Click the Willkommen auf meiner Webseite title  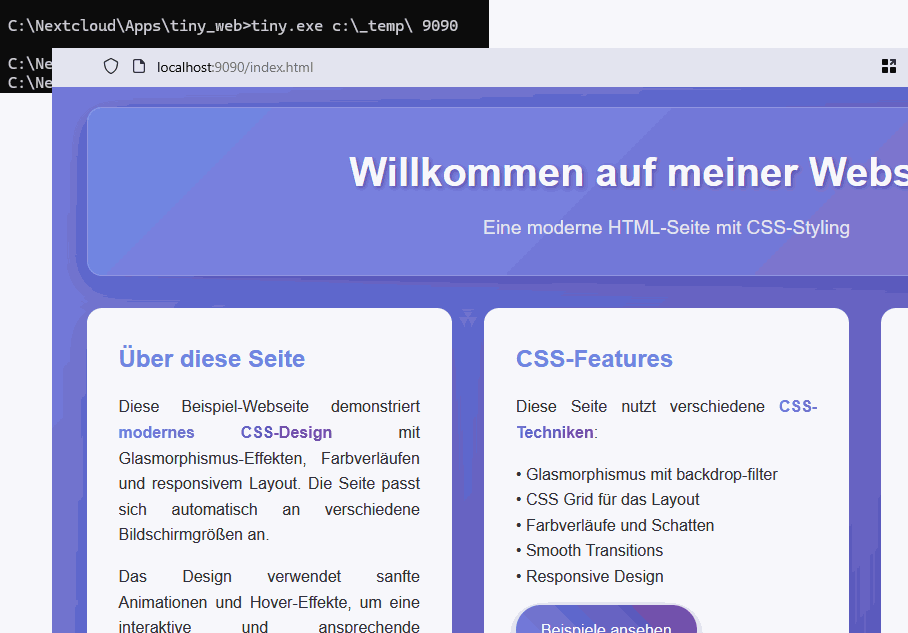[628, 172]
